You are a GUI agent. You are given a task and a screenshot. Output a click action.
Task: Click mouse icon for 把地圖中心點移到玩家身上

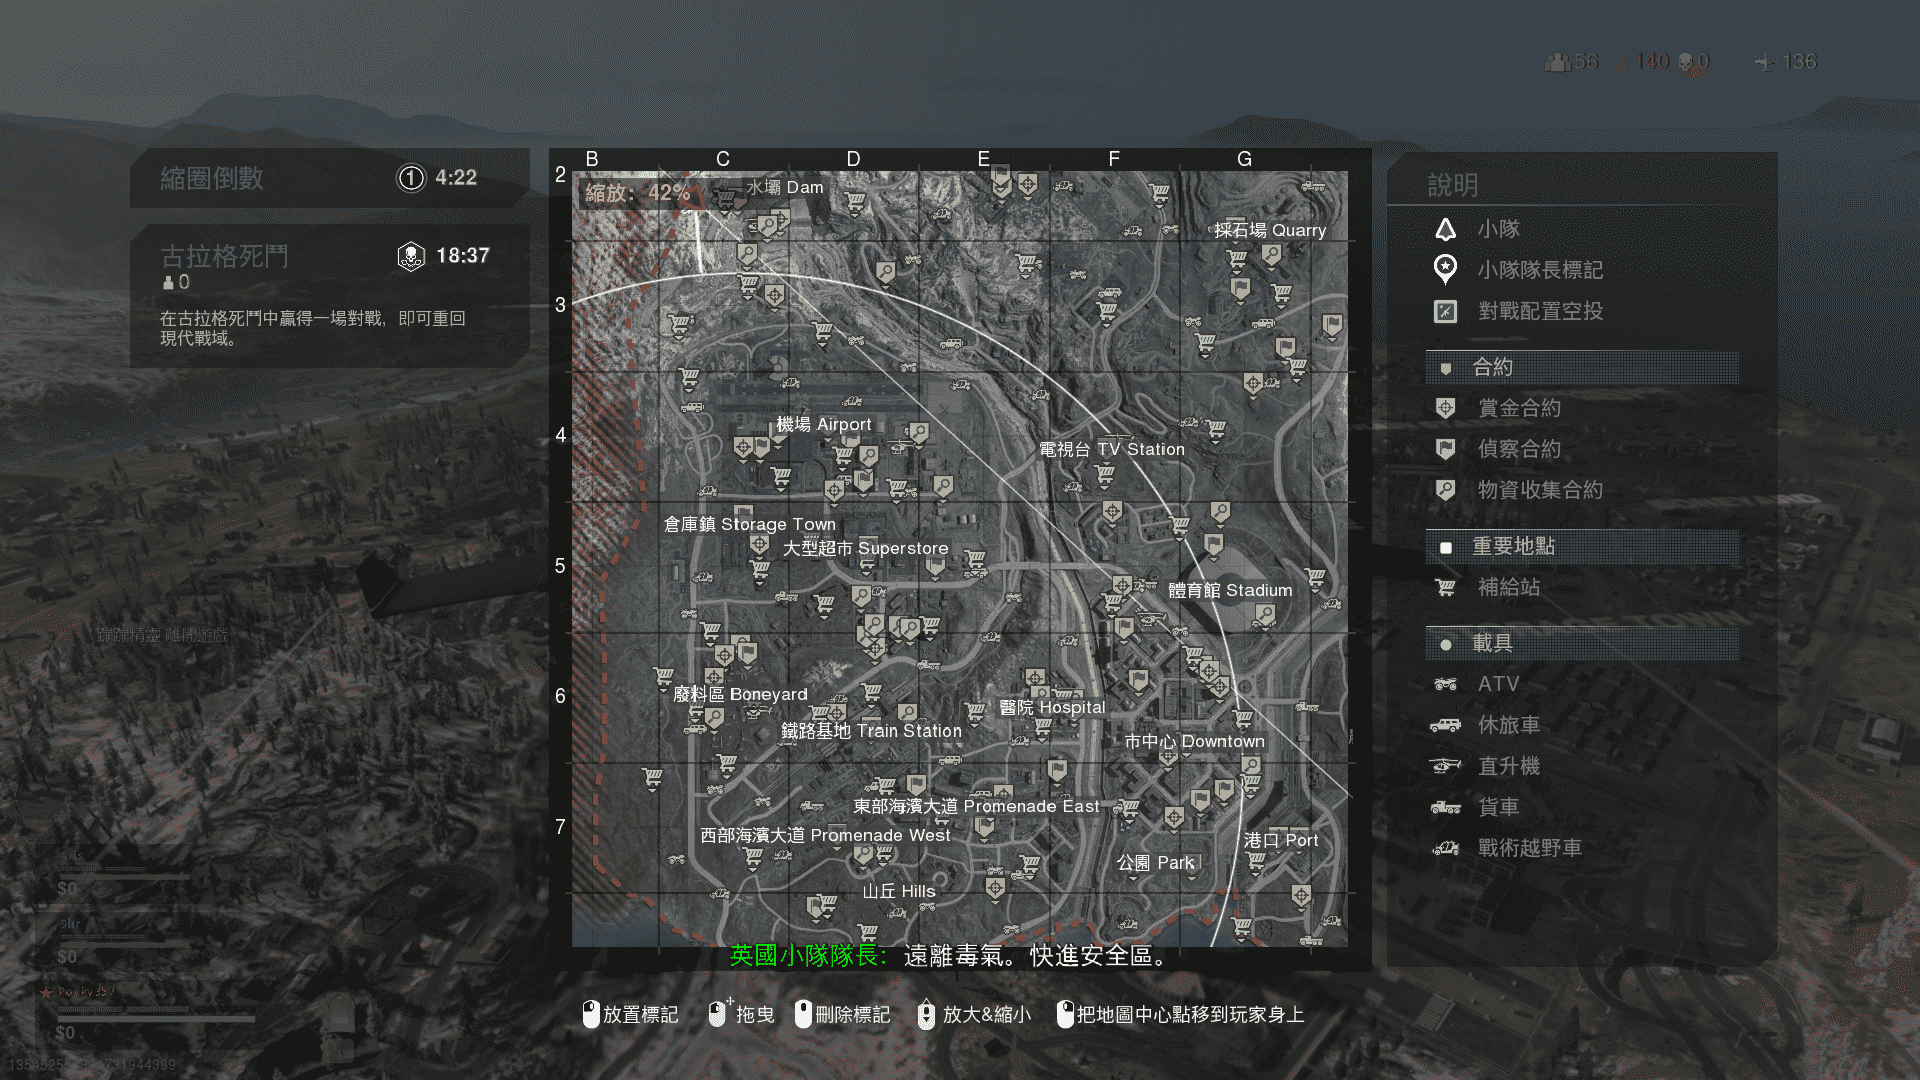click(1065, 1014)
